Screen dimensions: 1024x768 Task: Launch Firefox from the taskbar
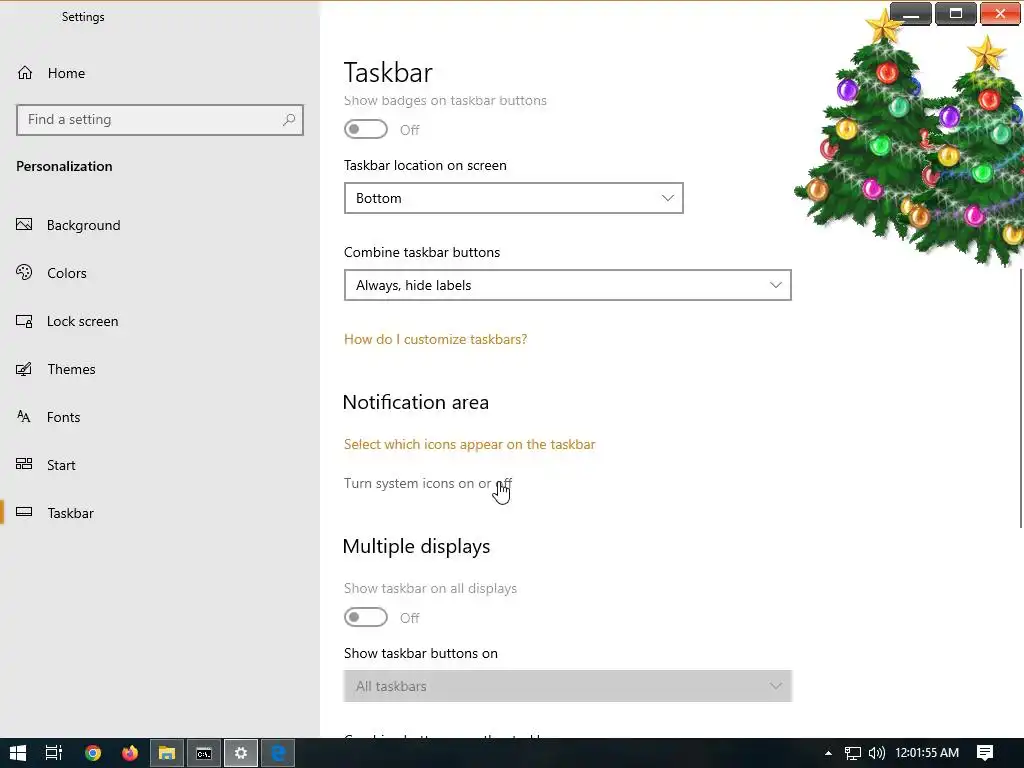point(130,753)
